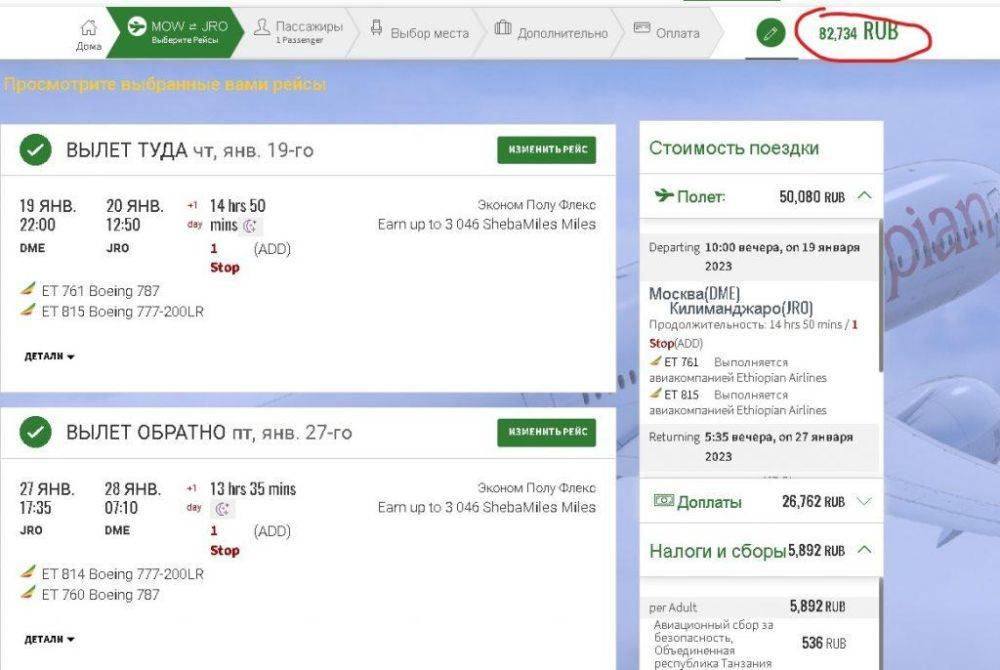Expand the Доплаты surcharges section
This screenshot has width=1000, height=670.
coord(864,501)
